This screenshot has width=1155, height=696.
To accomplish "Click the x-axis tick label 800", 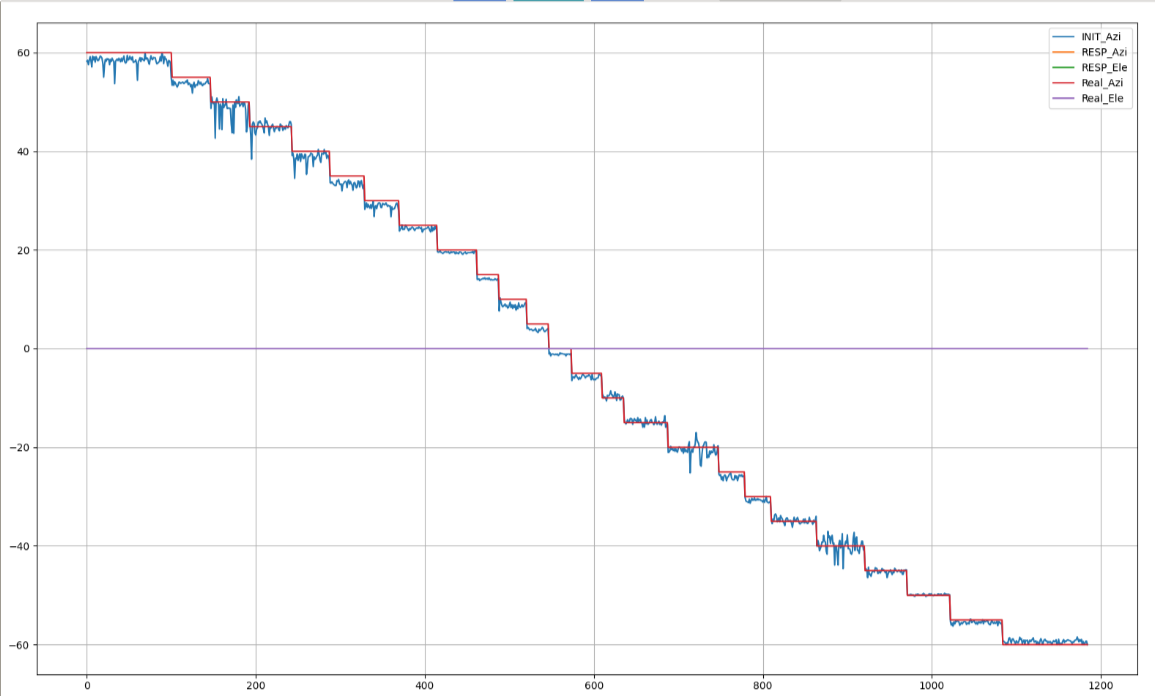I will click(763, 686).
